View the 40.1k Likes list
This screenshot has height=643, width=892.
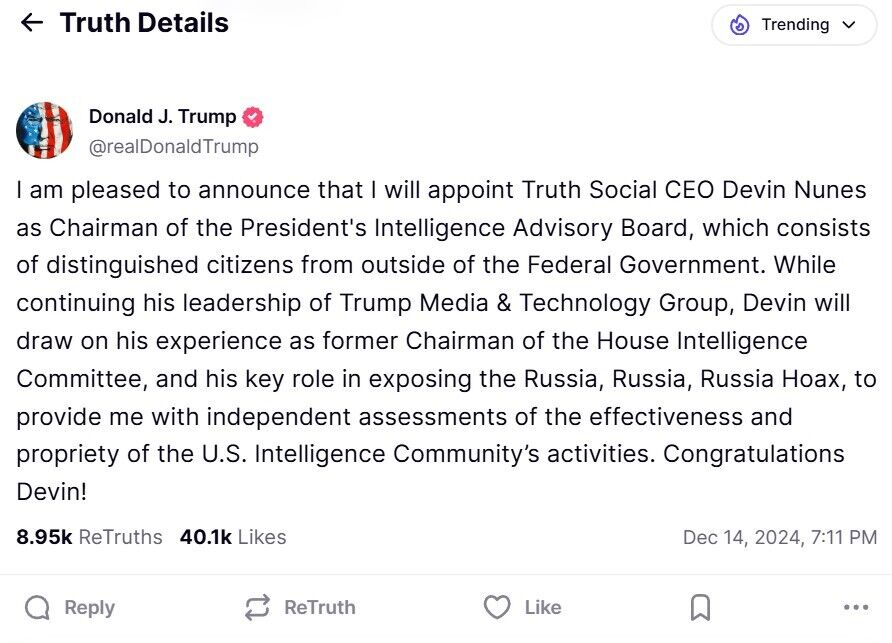pos(233,537)
